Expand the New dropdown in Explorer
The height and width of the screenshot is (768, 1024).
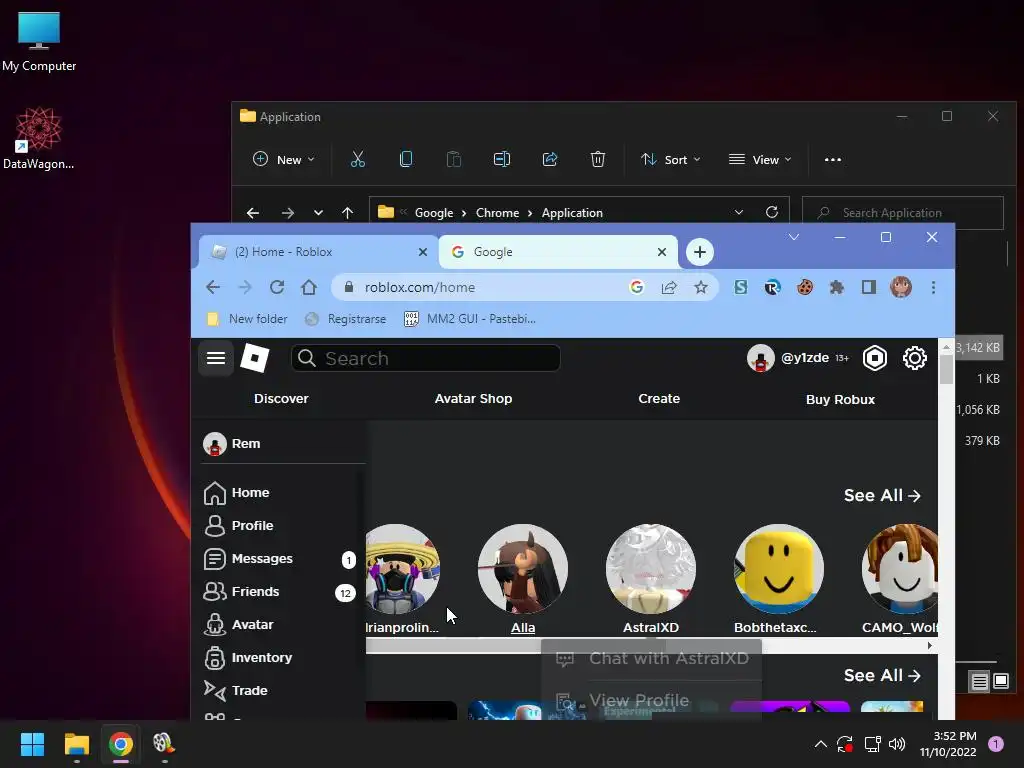(283, 159)
